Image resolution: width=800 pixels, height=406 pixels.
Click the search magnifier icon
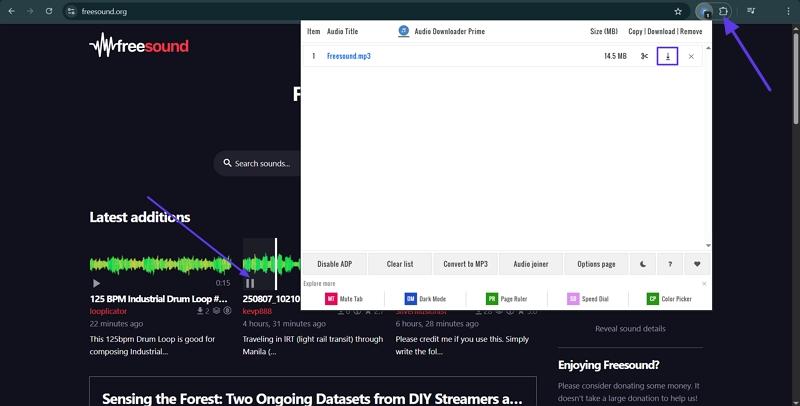(228, 163)
